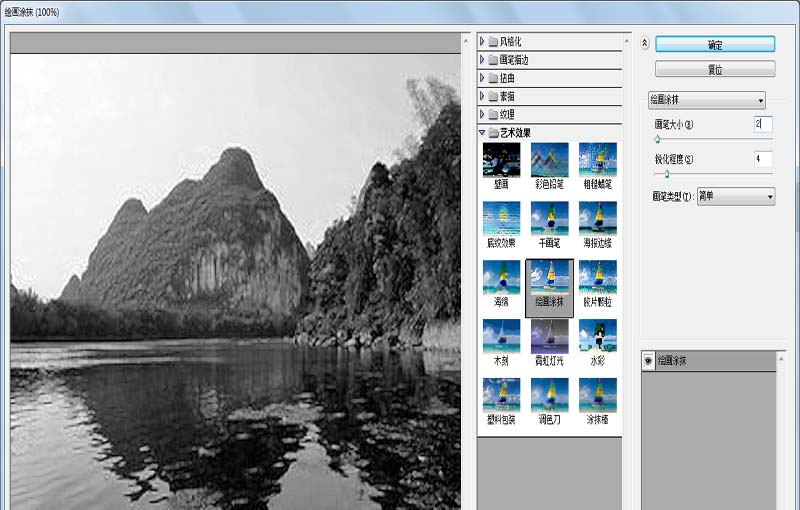Apply the 海绵 filter thumbnail
The image size is (800, 510).
coord(502,278)
